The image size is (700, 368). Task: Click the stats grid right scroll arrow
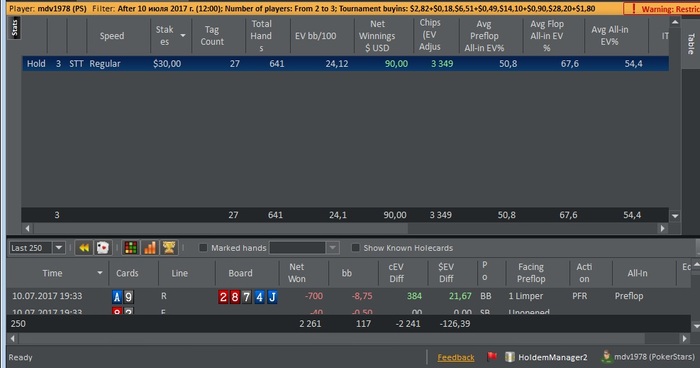pos(662,228)
